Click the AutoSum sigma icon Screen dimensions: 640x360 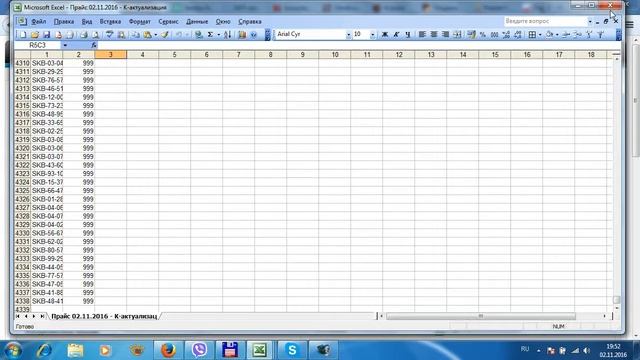point(210,35)
